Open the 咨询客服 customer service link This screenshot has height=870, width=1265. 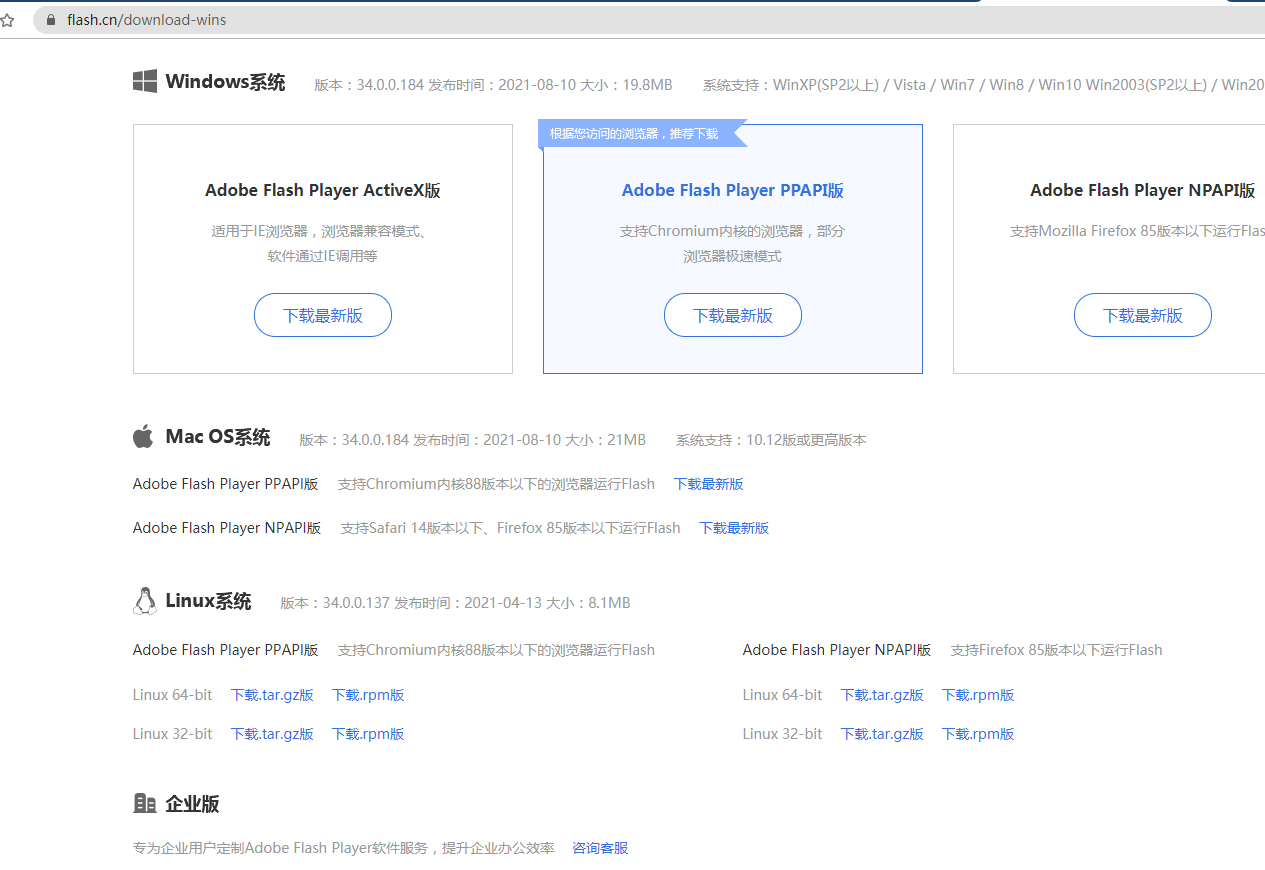pyautogui.click(x=600, y=848)
